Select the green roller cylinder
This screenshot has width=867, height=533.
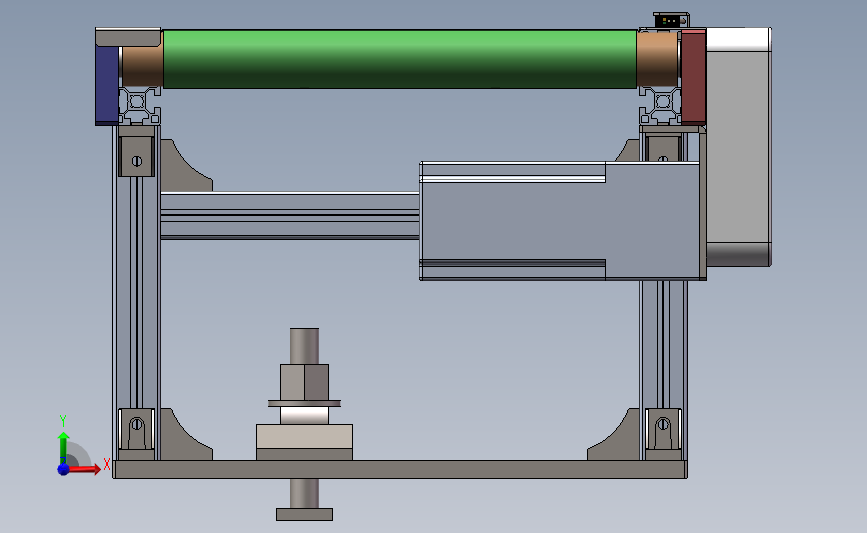tap(400, 59)
